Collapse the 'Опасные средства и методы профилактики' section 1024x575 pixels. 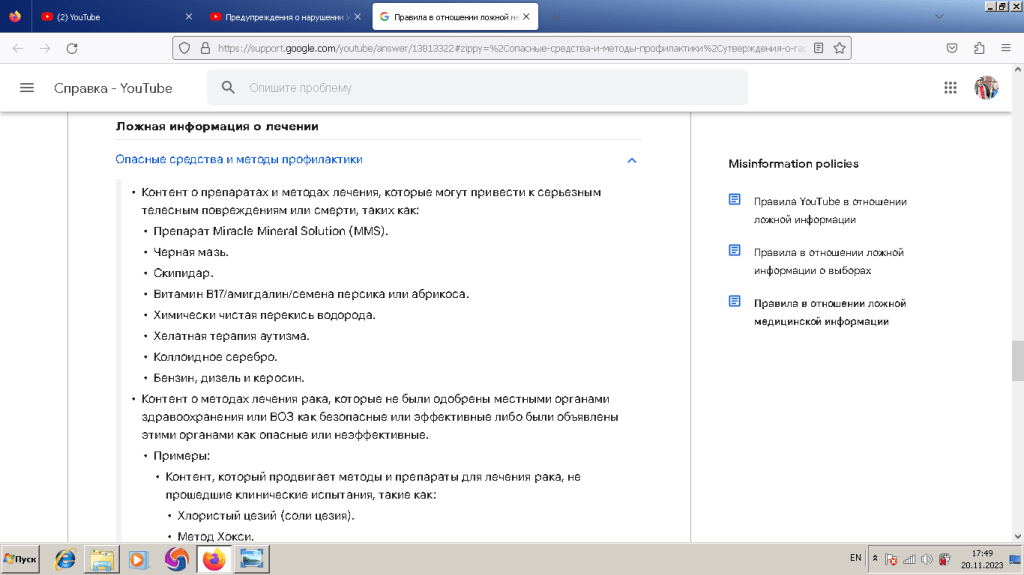pos(631,160)
